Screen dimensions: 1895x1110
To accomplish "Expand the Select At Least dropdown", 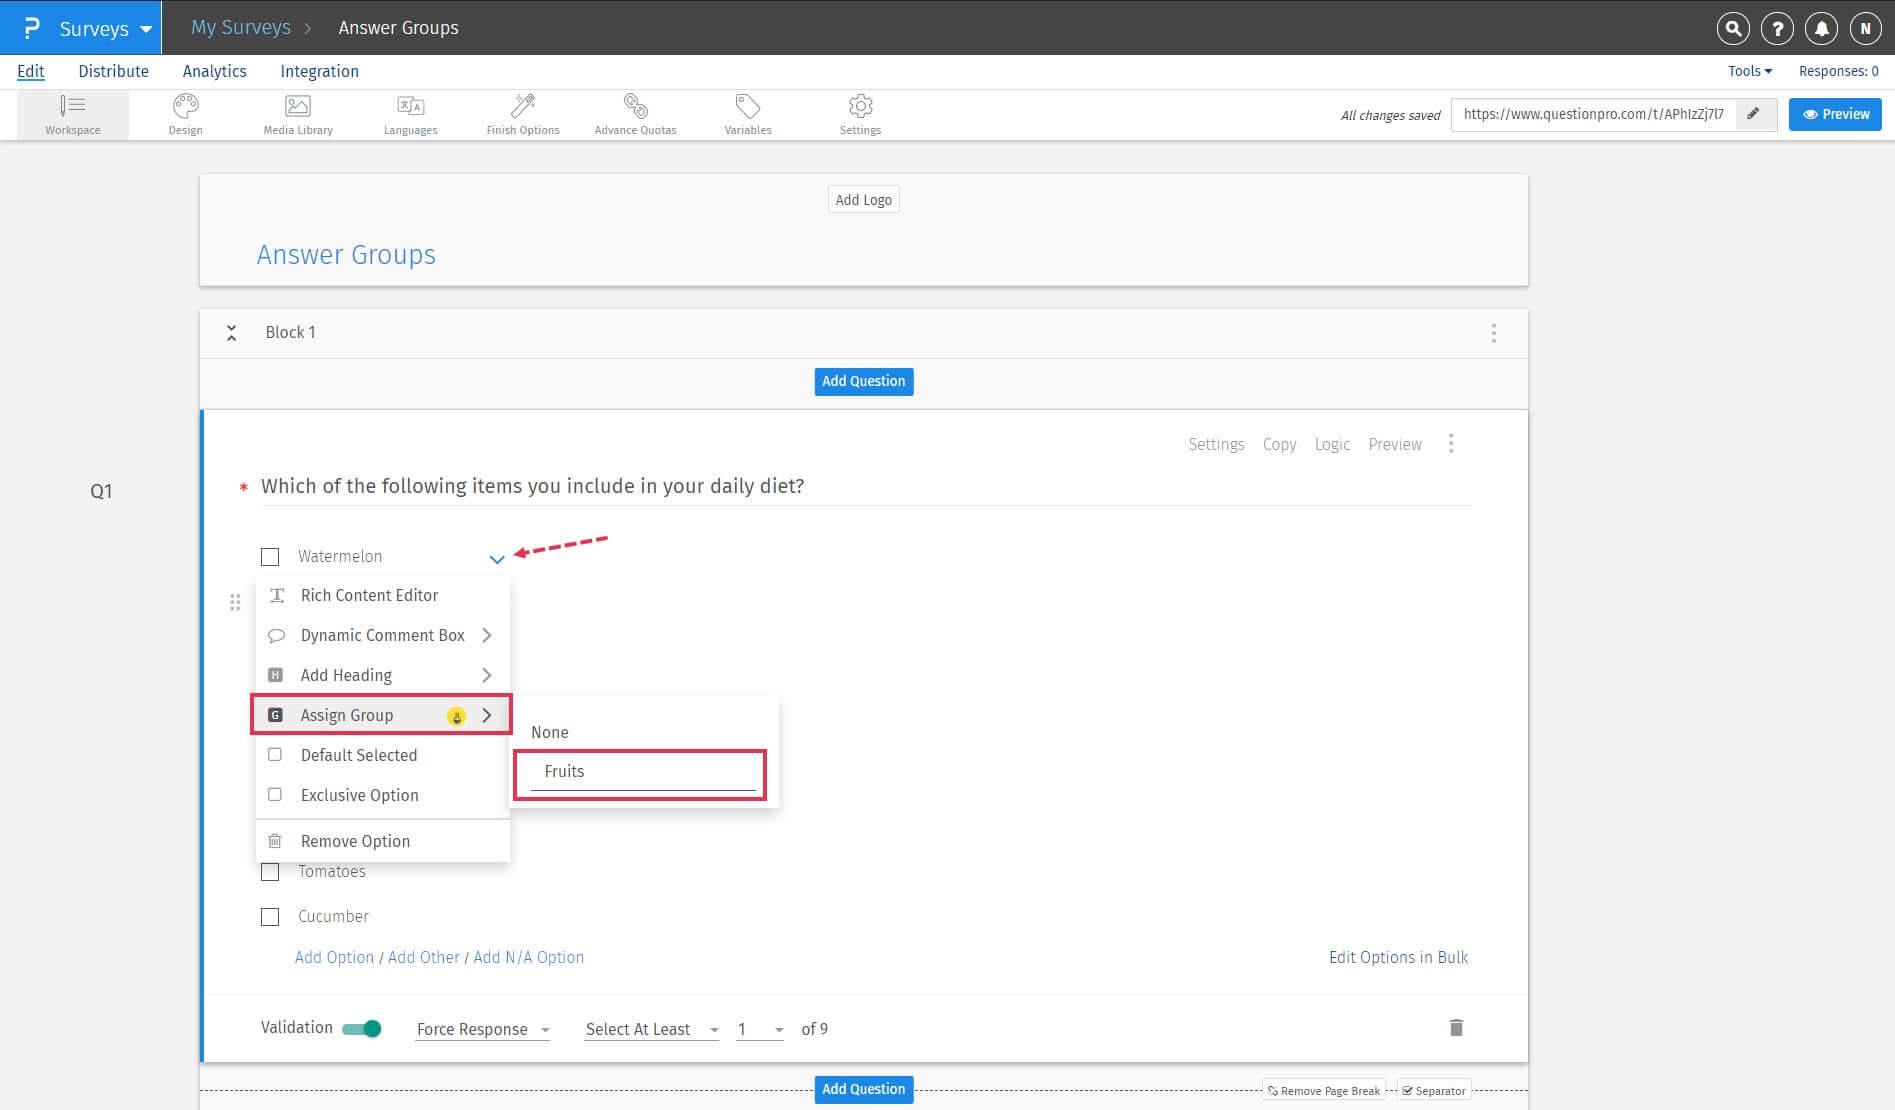I will [651, 1030].
